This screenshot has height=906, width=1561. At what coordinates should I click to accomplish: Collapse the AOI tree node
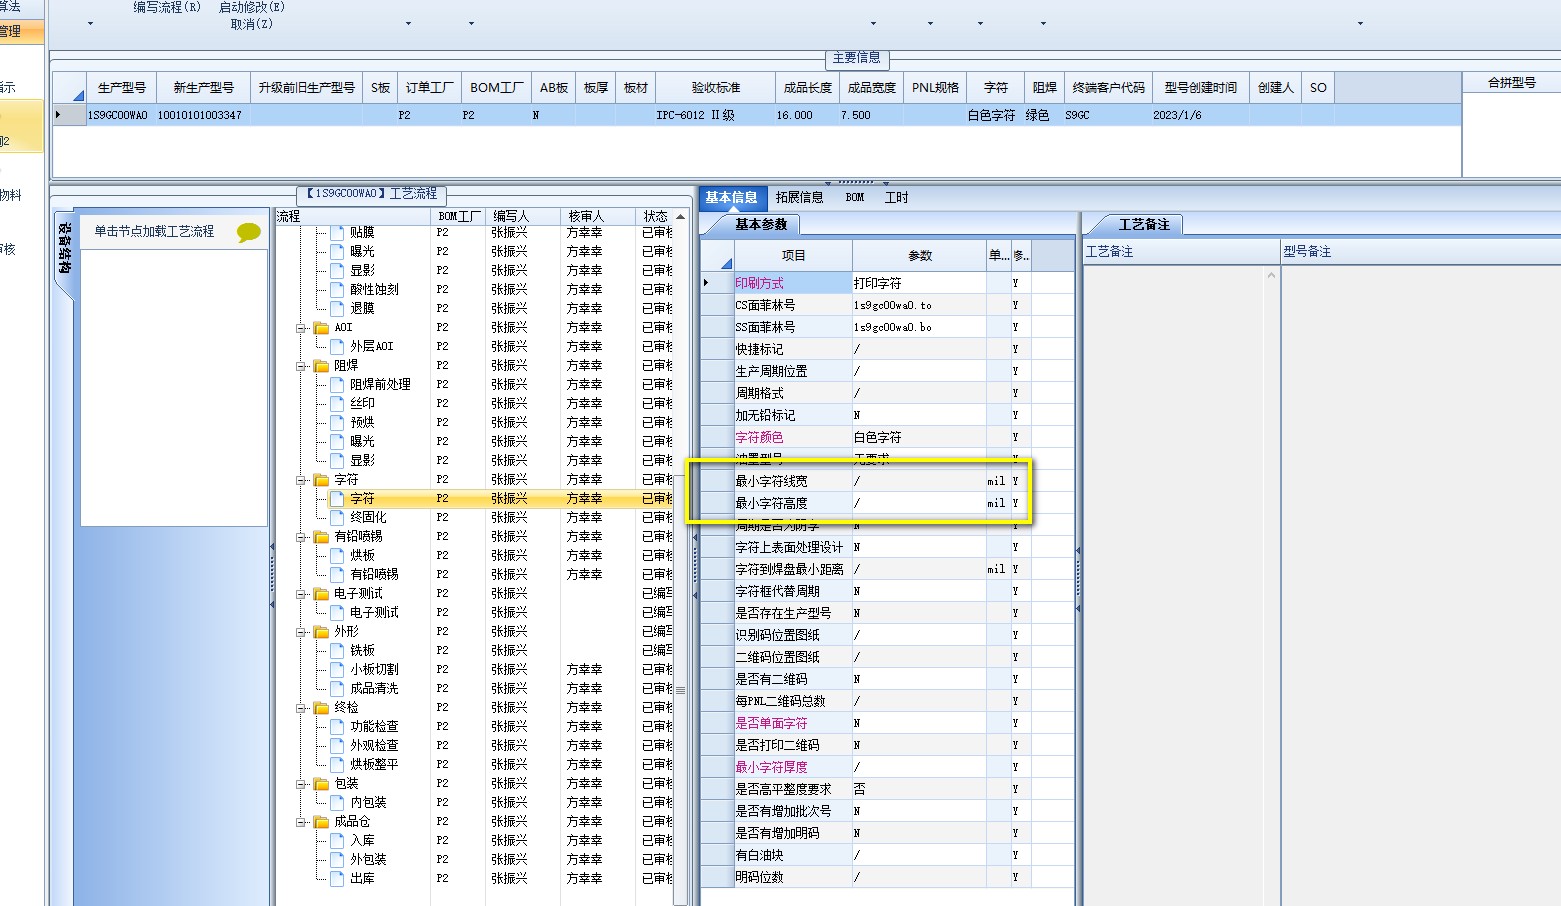(301, 328)
